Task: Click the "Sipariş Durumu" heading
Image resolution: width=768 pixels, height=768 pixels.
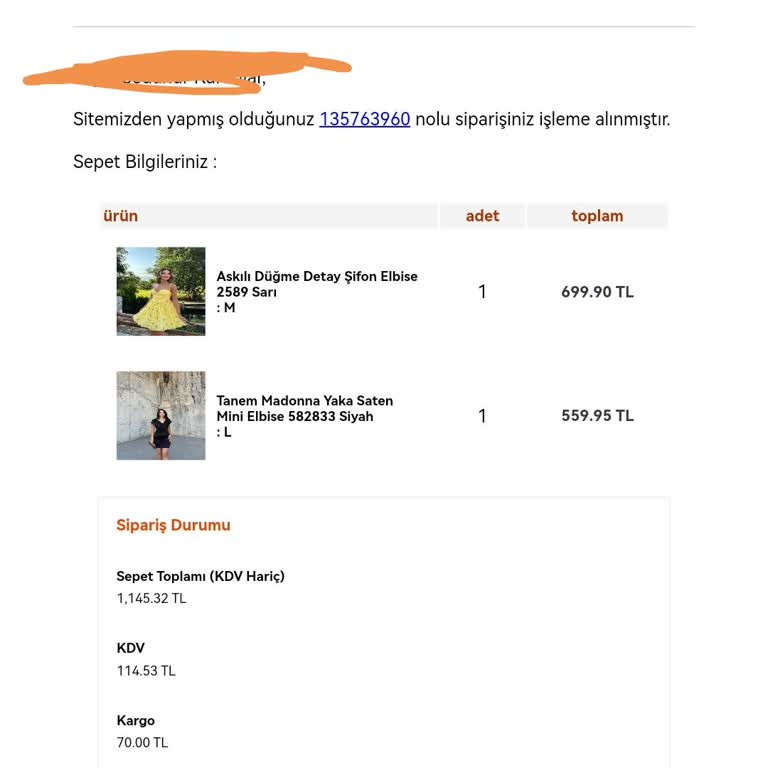Action: pyautogui.click(x=173, y=525)
